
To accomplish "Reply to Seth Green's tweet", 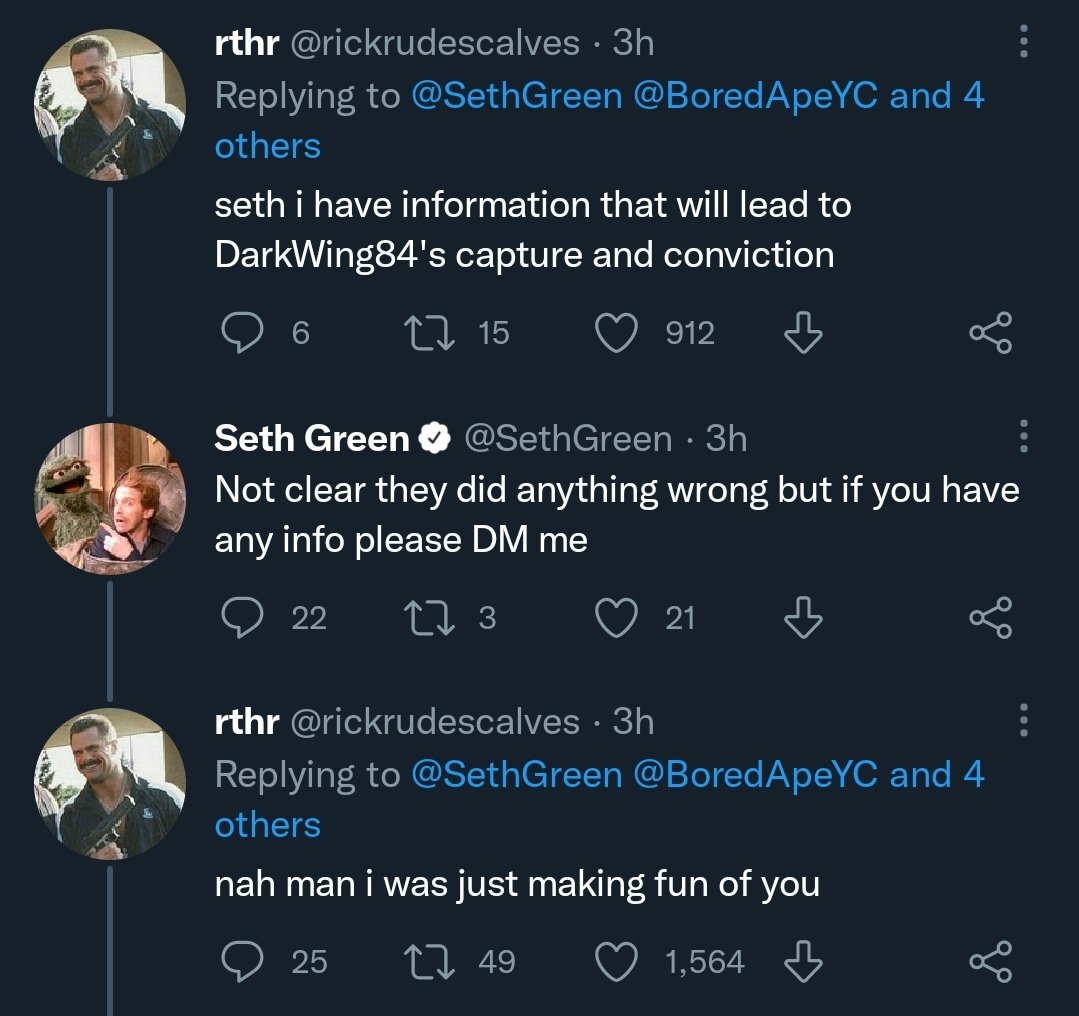I will click(242, 617).
